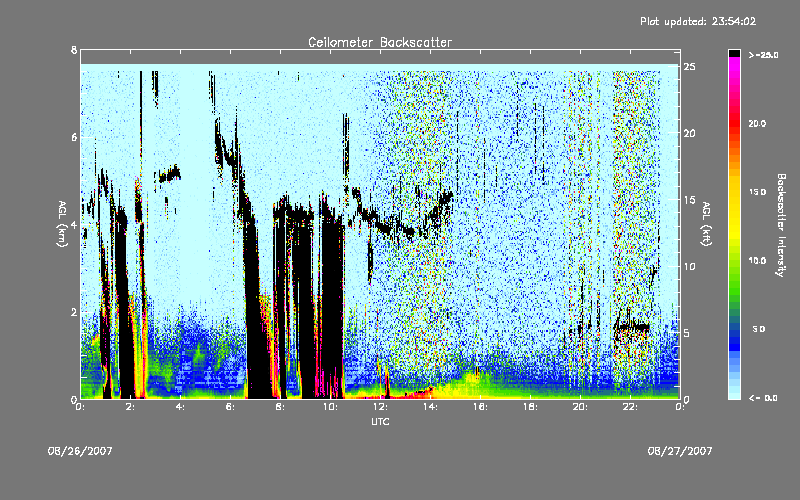This screenshot has height=500, width=800.
Task: Click the "12:" UTC hour tick
Action: pyautogui.click(x=380, y=407)
